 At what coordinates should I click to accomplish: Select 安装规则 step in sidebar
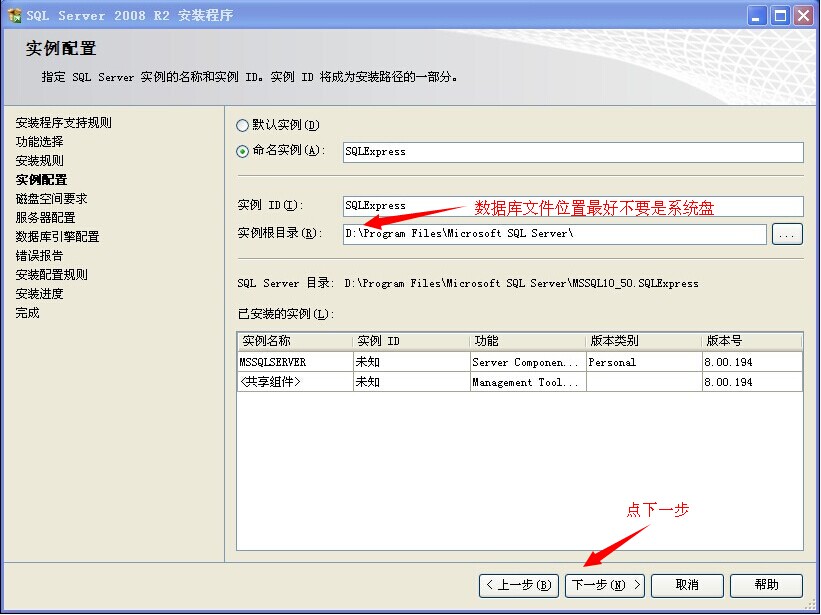(39, 161)
